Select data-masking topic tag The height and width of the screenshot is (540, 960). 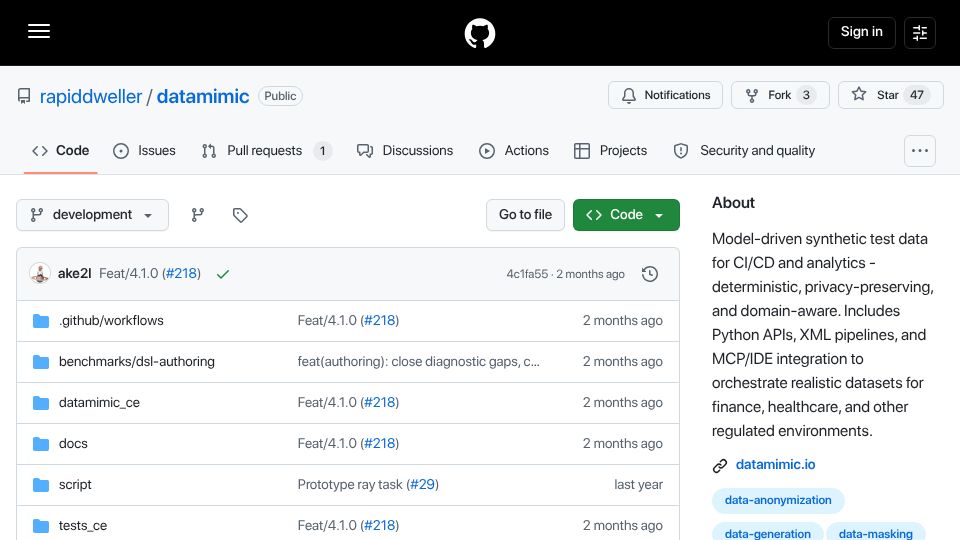(876, 533)
